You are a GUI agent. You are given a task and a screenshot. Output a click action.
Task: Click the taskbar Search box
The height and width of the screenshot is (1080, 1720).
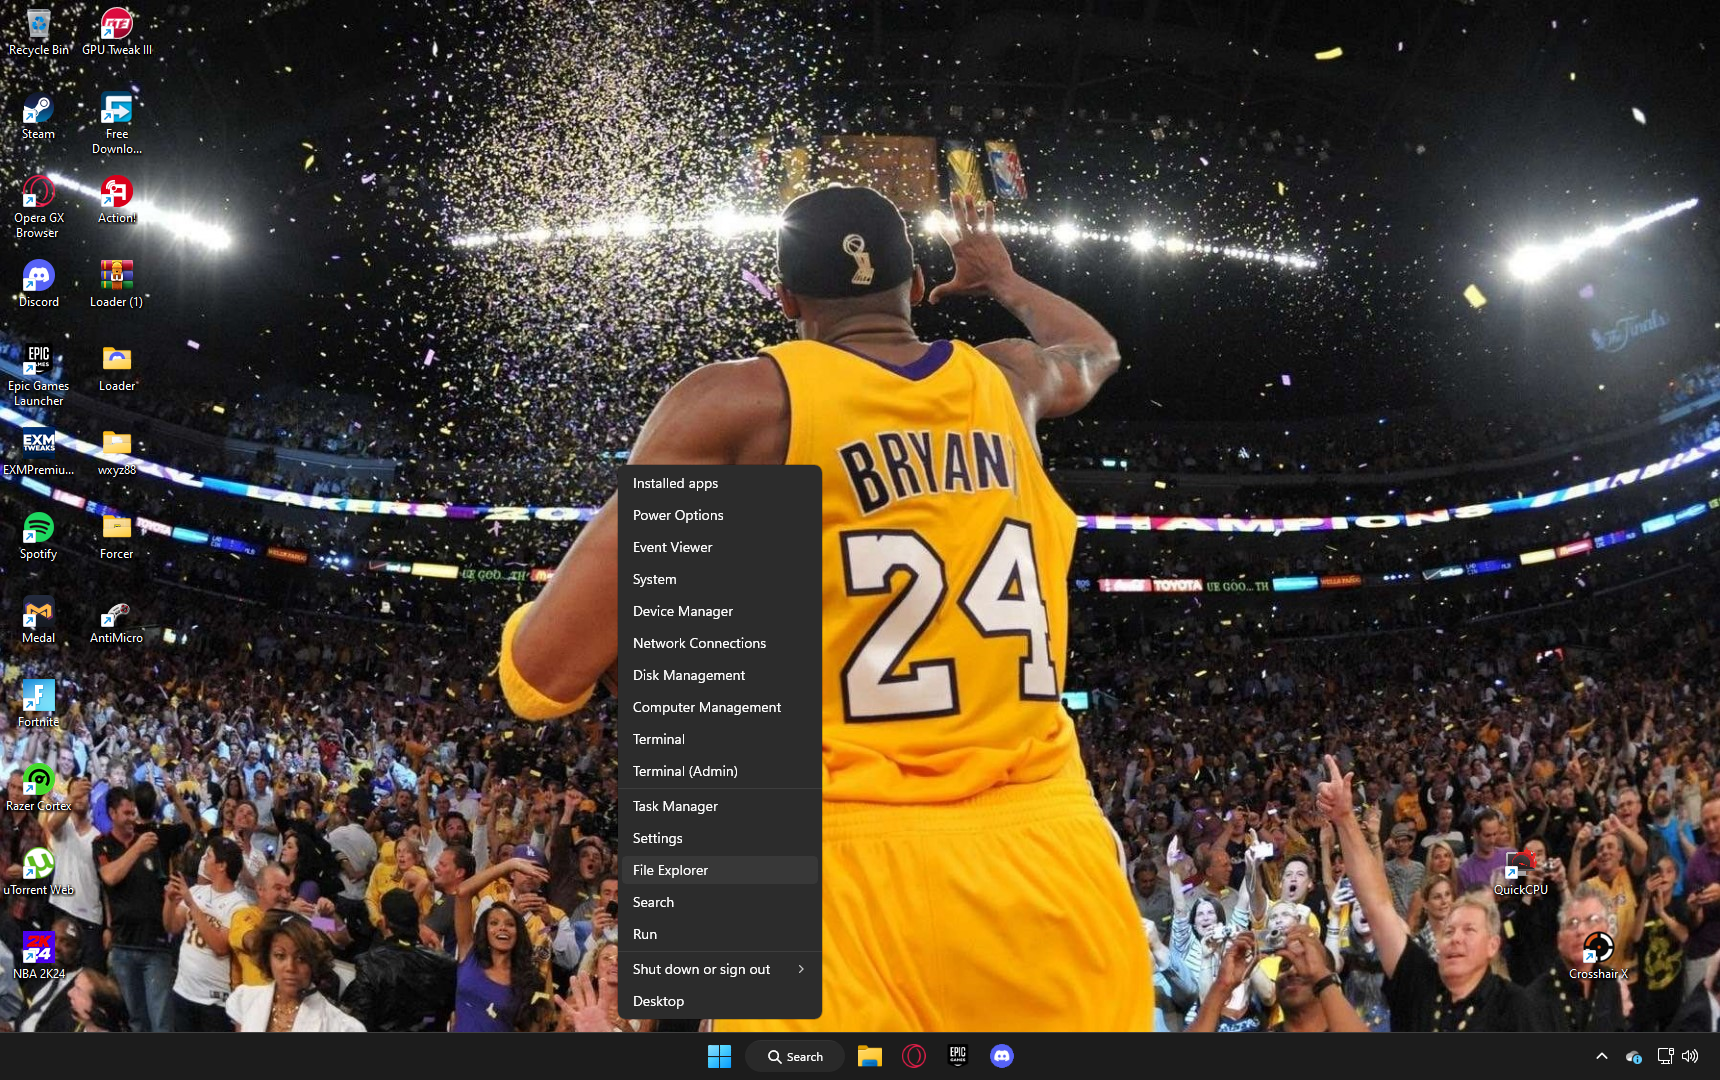(795, 1056)
